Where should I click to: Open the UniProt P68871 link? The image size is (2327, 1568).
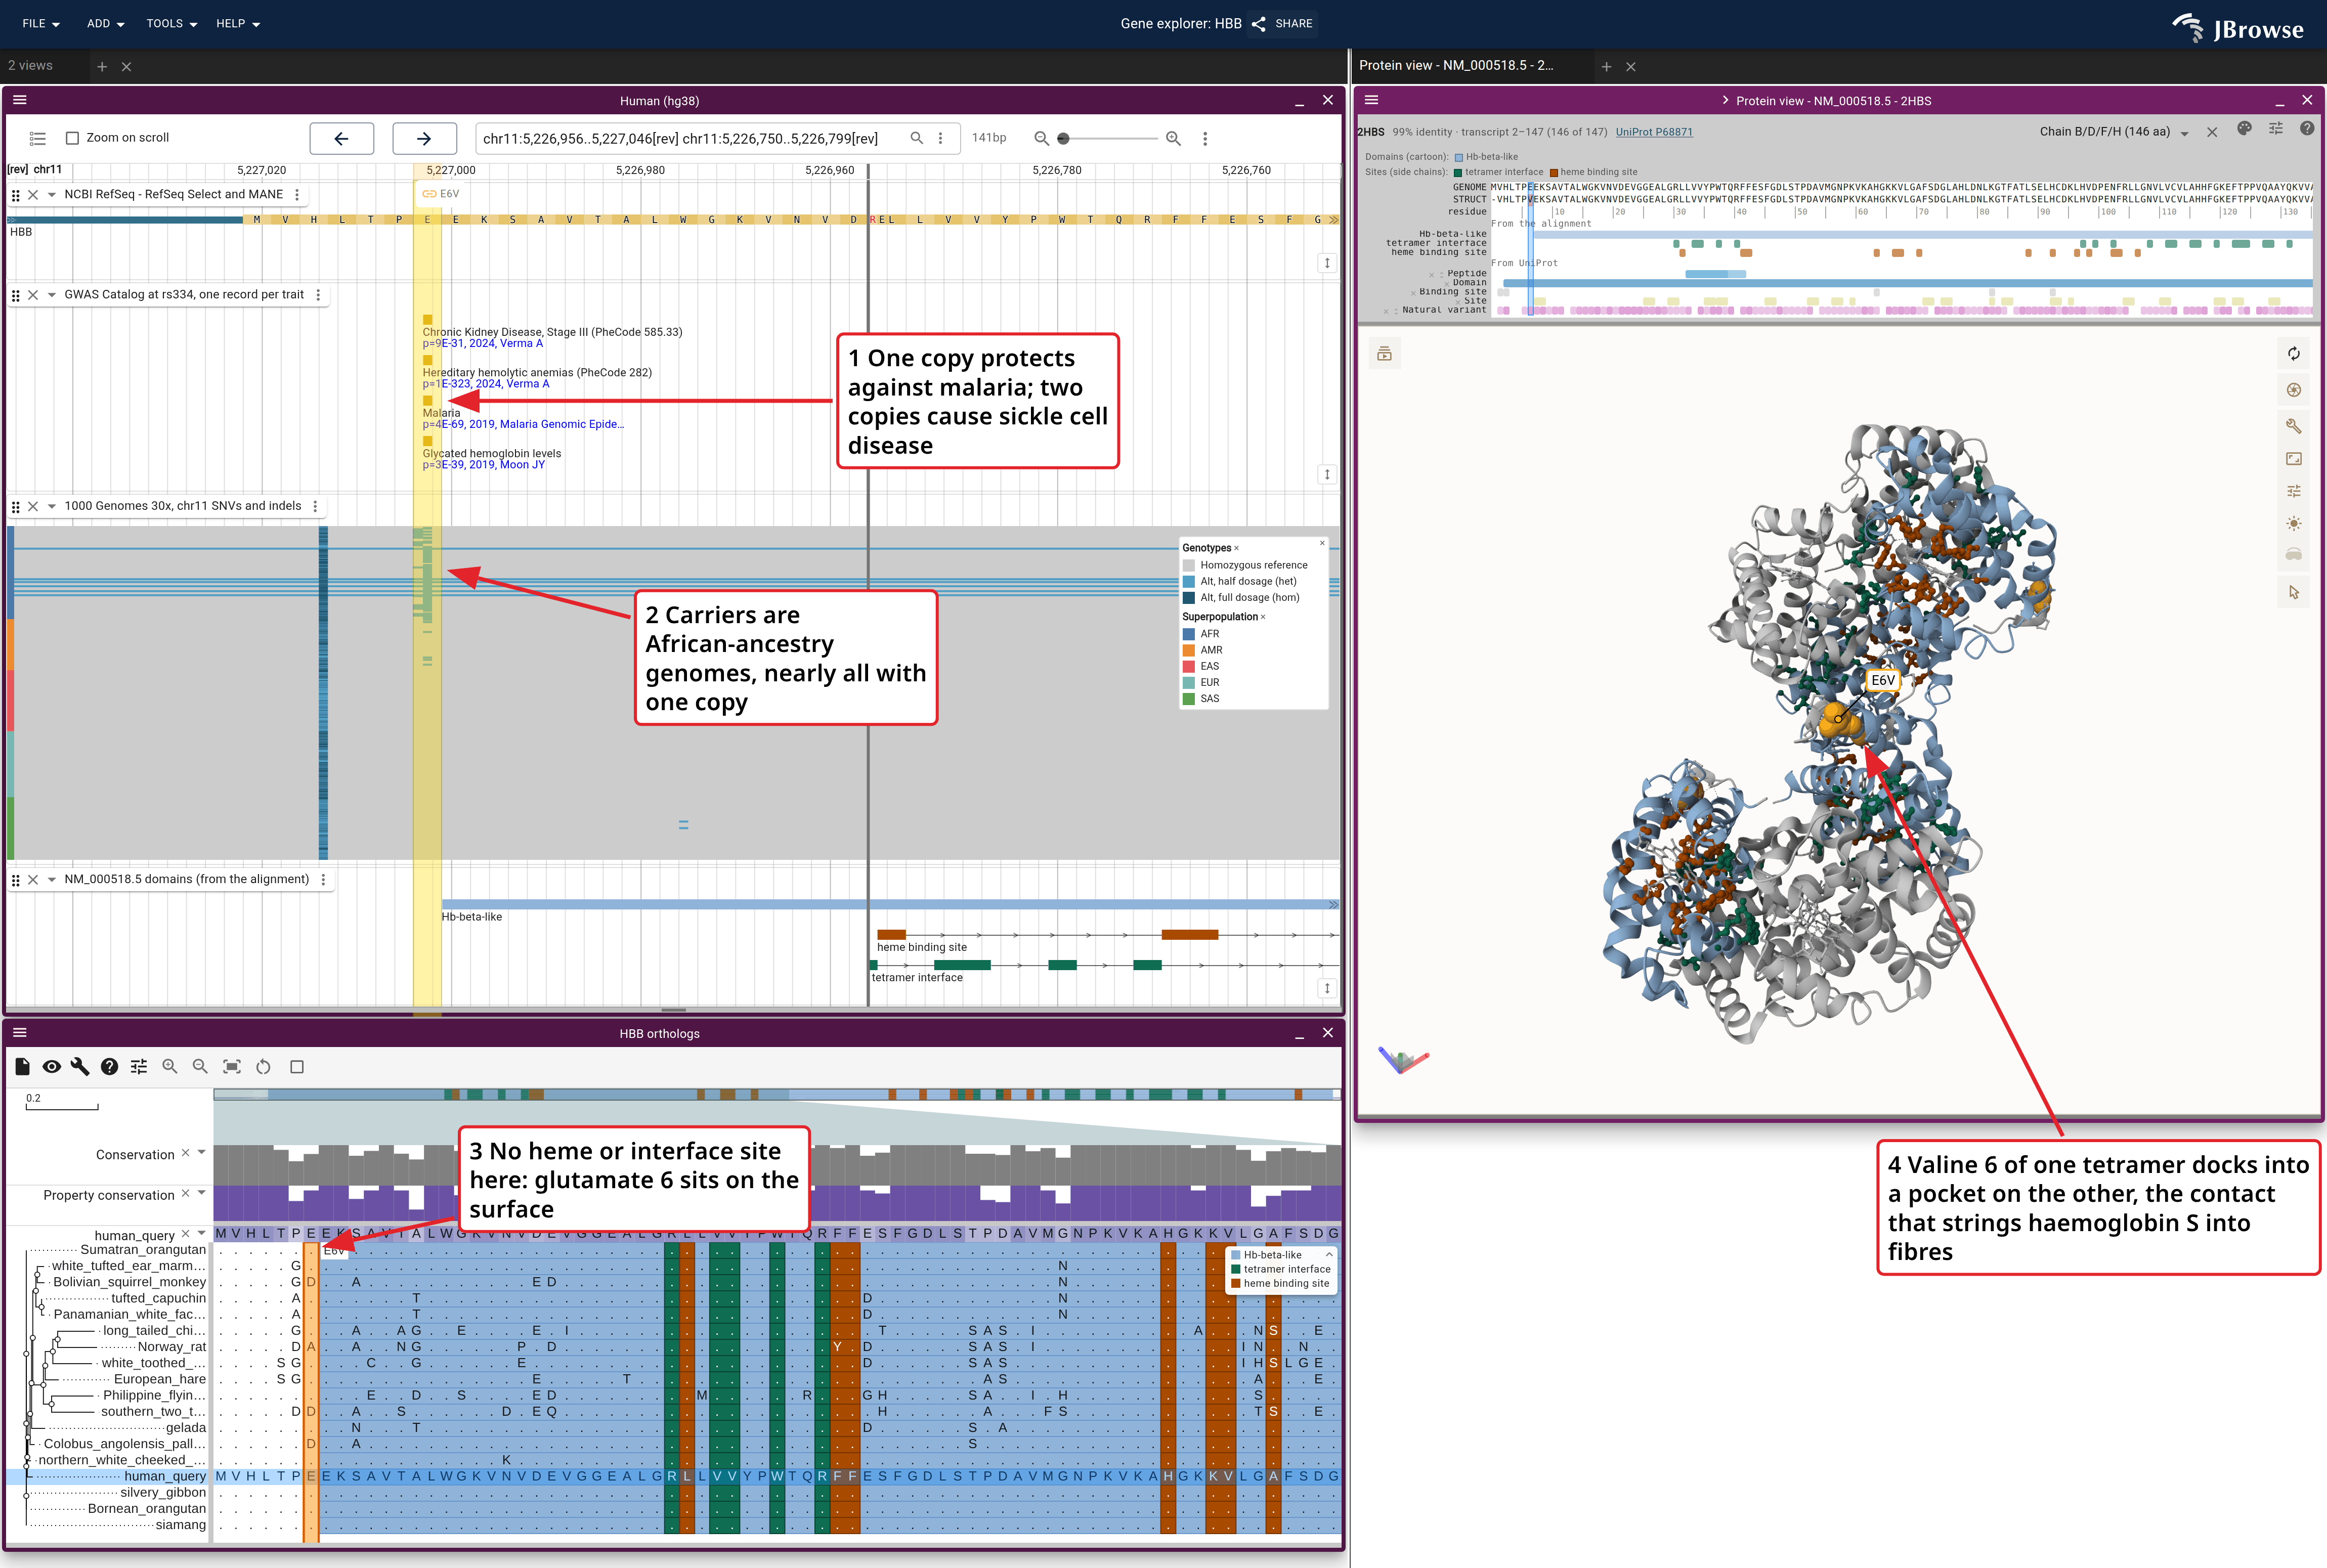point(1654,132)
